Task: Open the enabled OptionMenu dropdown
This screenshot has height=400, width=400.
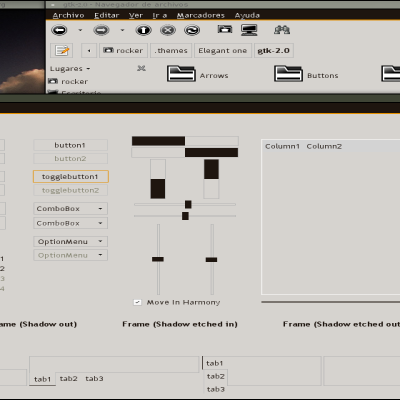Action: tap(71, 241)
